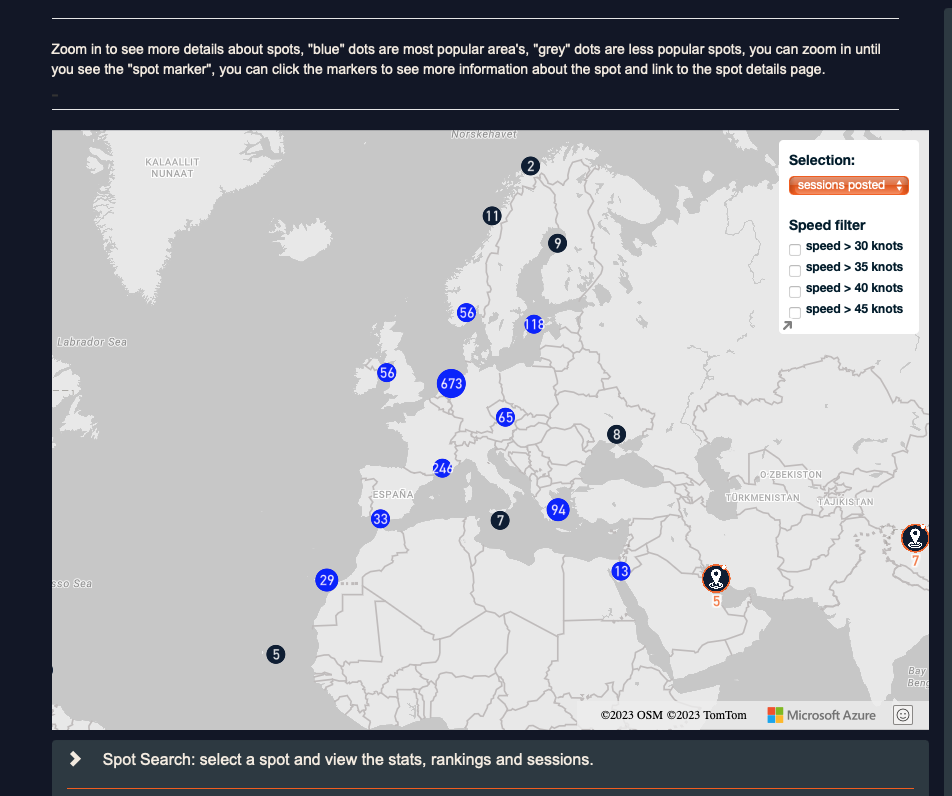Screen dimensions: 952x796
Task: Enable the speed > 35 knots filter
Action: click(795, 270)
